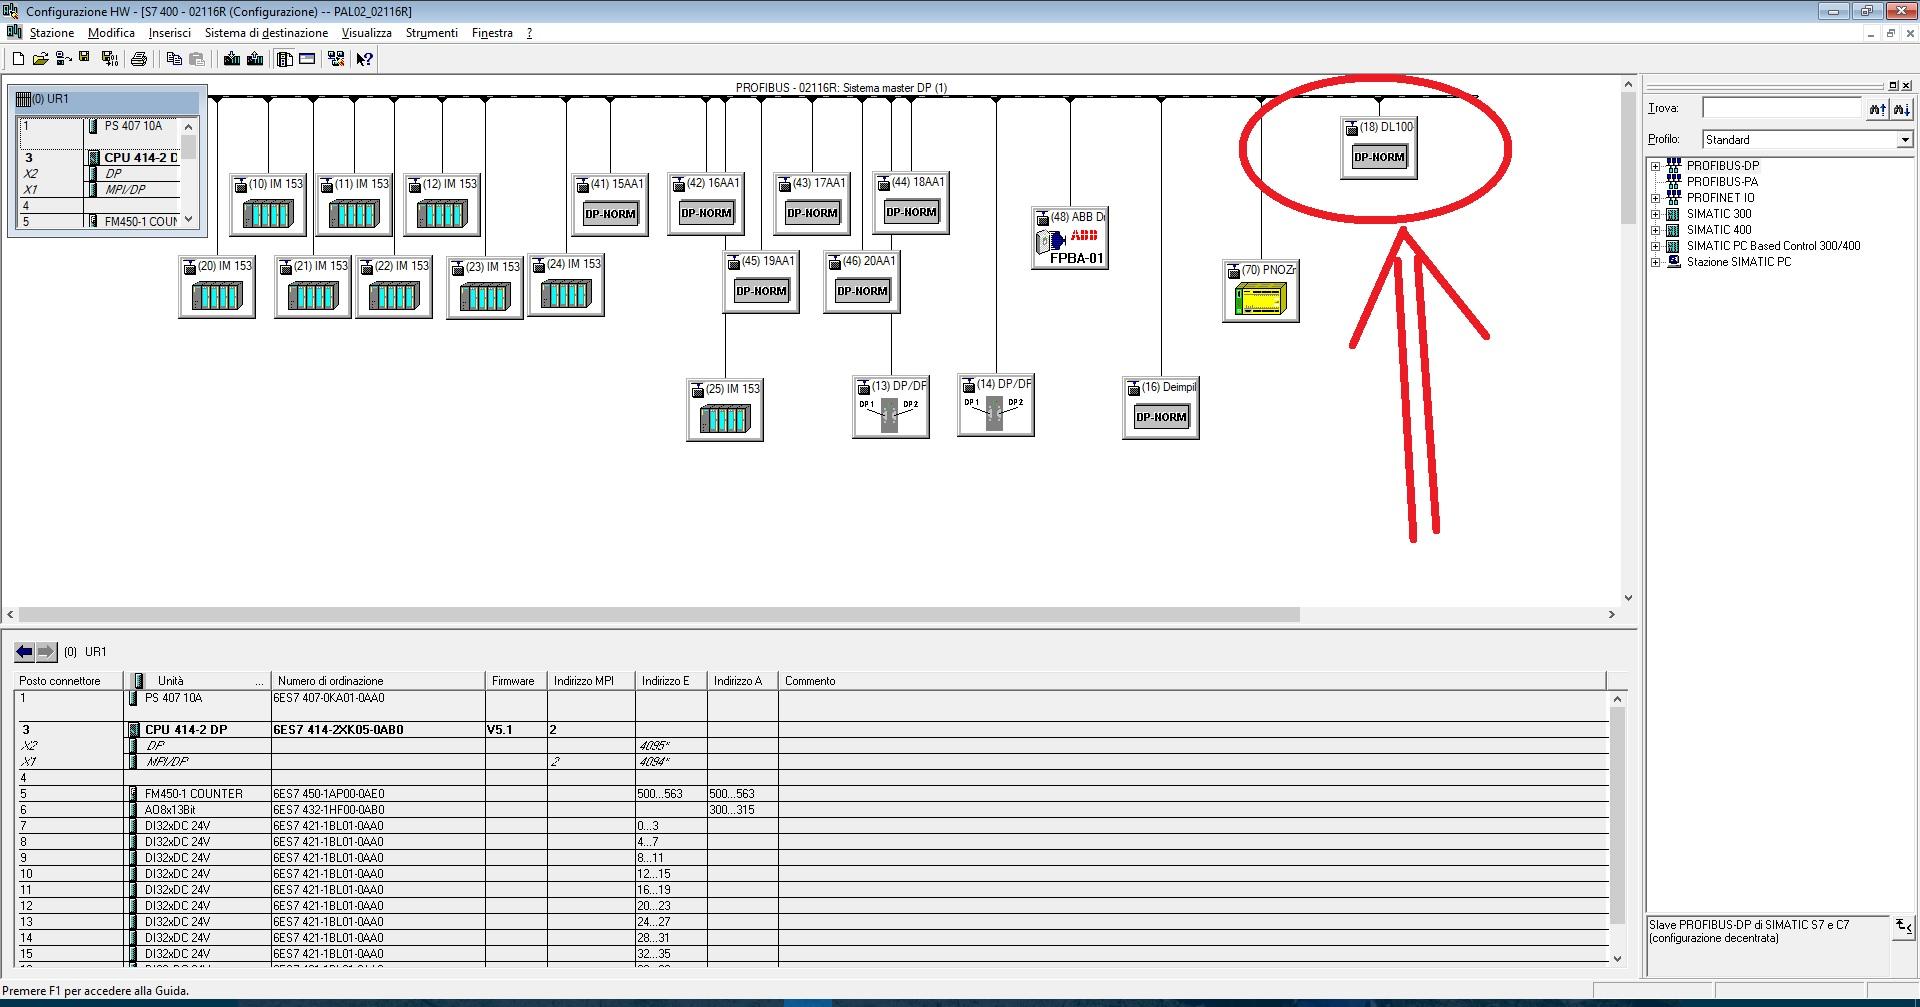Select the (14) DP/DP coupler
The image size is (1920, 1007).
coord(995,405)
